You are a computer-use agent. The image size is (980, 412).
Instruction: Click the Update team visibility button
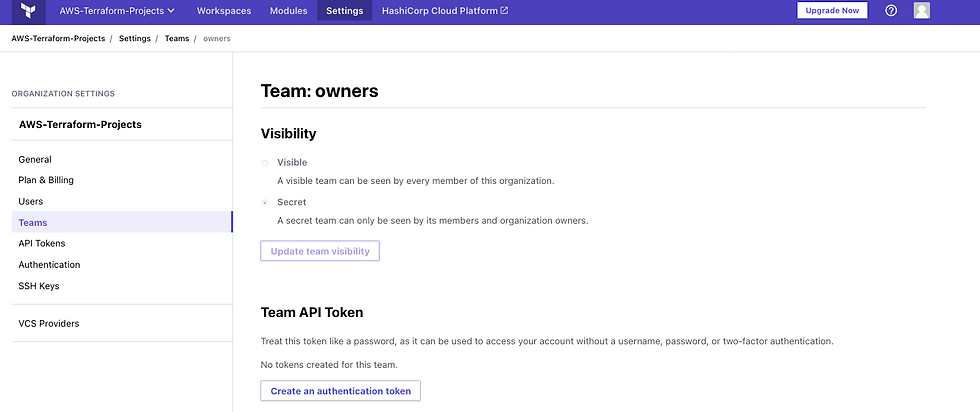click(x=320, y=251)
